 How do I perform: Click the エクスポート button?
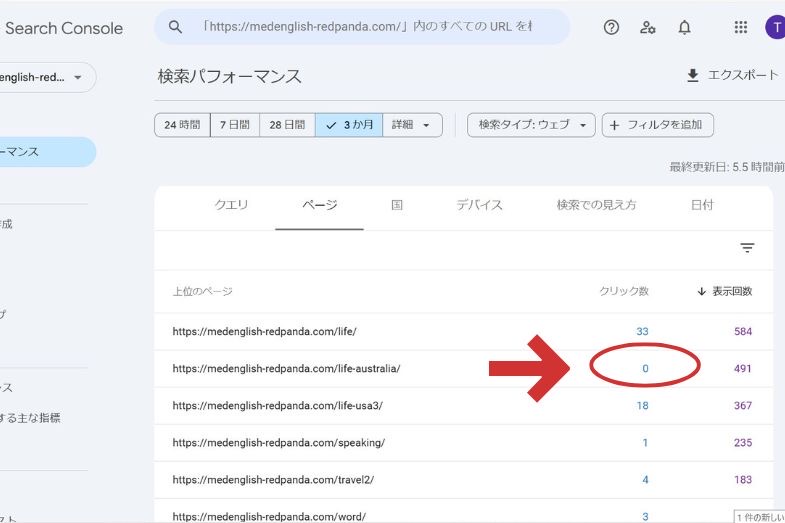732,76
